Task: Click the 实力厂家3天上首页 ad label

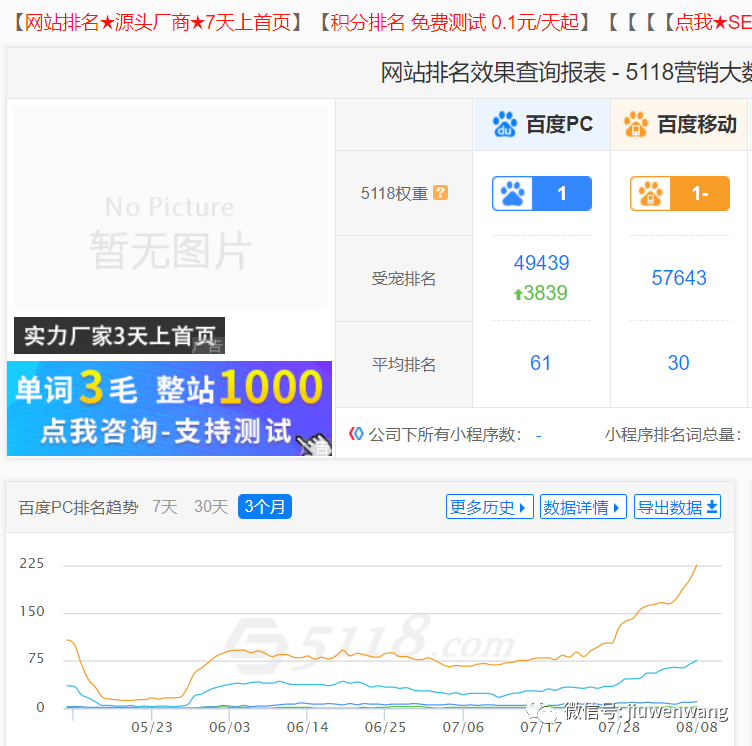Action: tap(119, 335)
